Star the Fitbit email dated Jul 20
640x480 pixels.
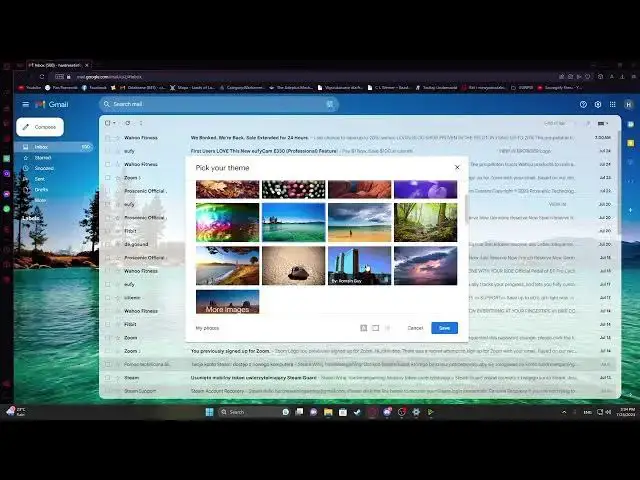(x=117, y=231)
